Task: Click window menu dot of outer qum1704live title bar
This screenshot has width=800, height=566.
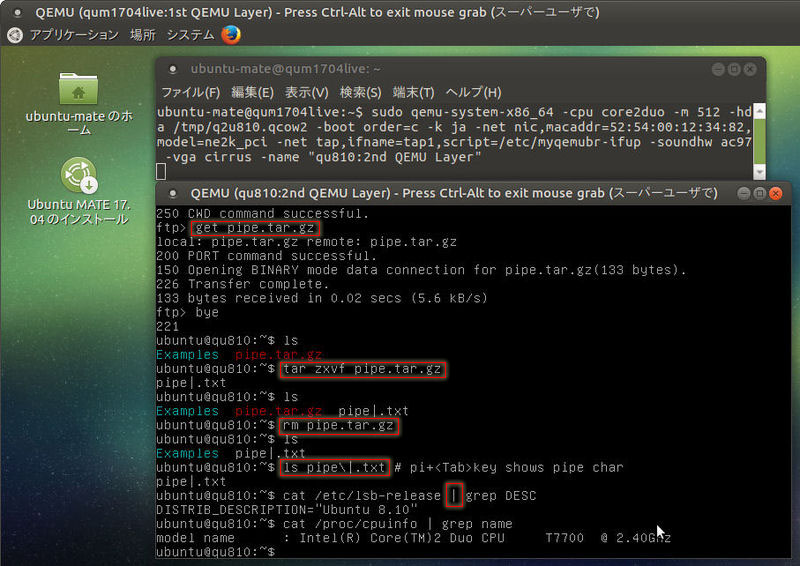Action: coord(17,12)
